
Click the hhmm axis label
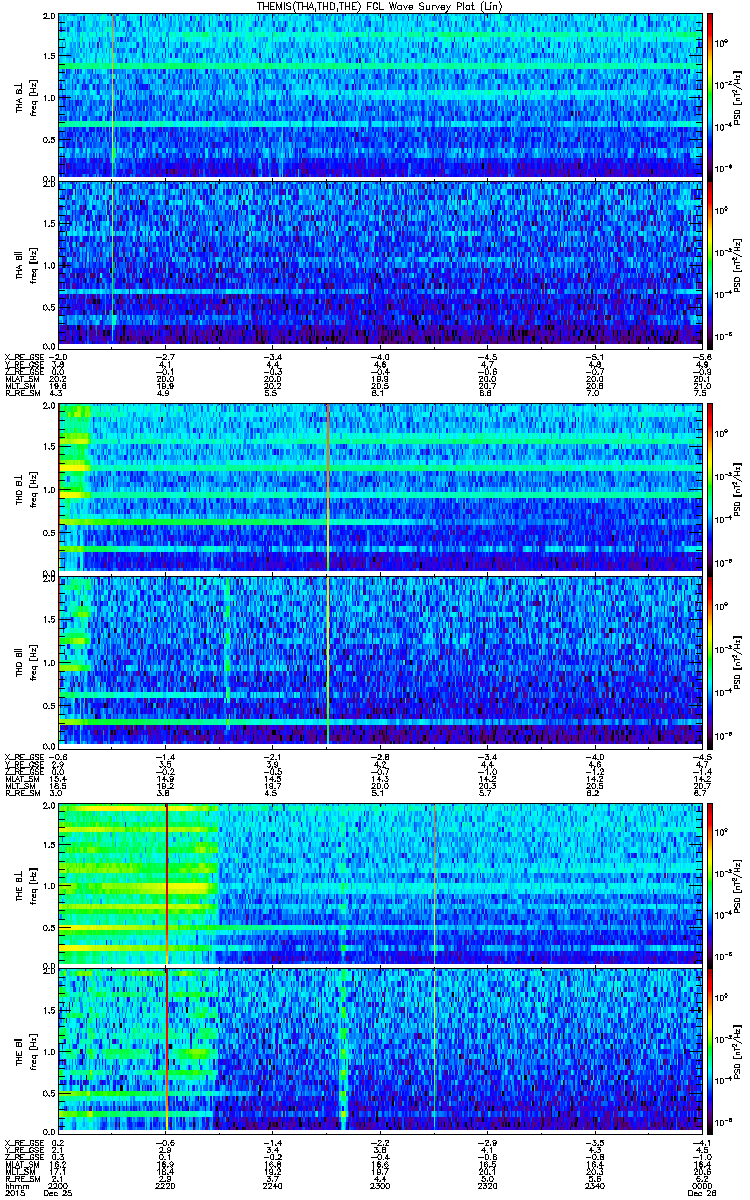16,1184
